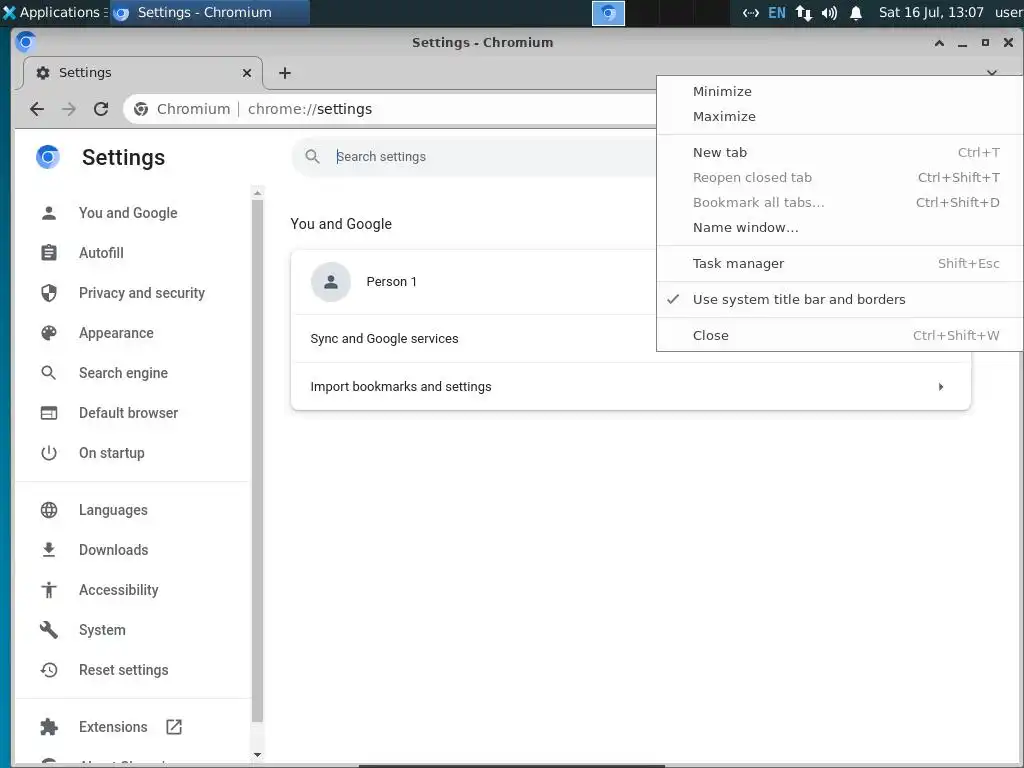
Task: Click the EN keyboard layout indicator
Action: [776, 12]
